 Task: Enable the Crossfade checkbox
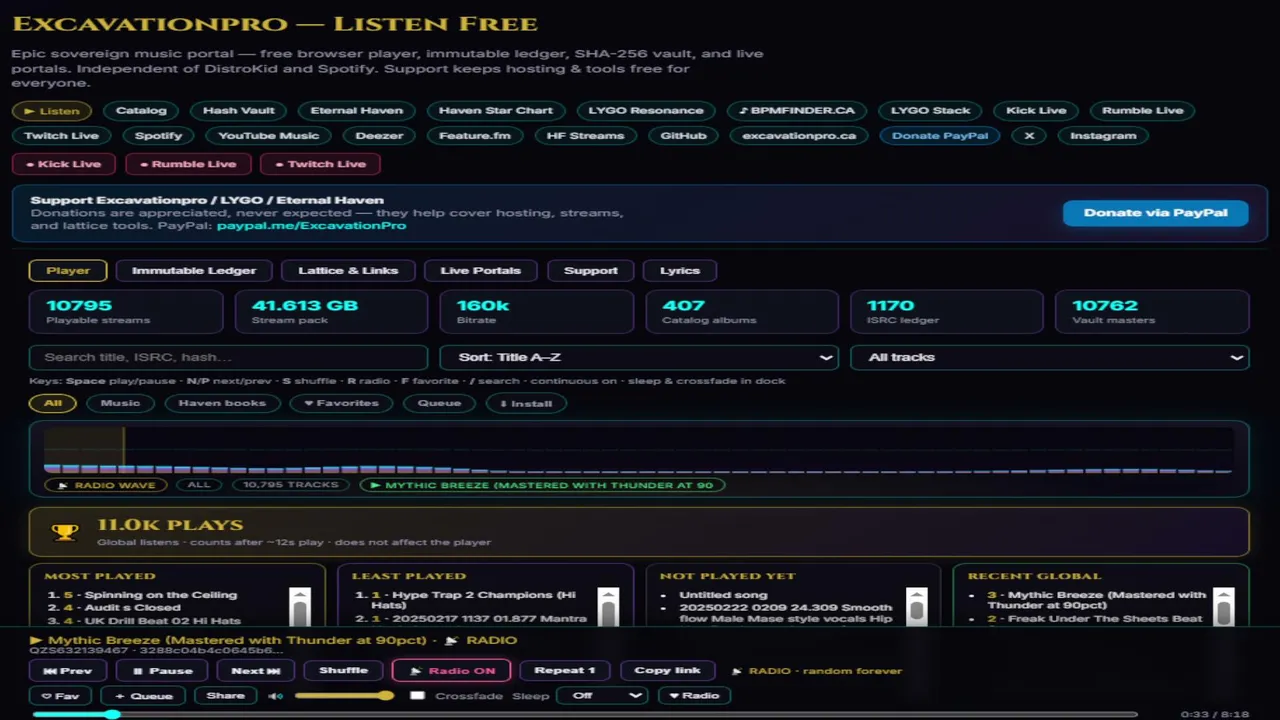(x=417, y=696)
